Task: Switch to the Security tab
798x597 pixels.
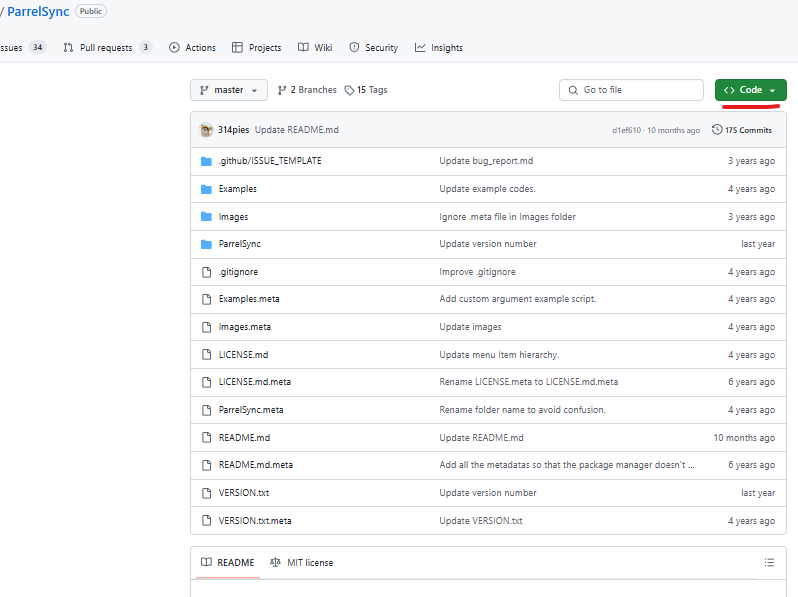Action: click(374, 47)
